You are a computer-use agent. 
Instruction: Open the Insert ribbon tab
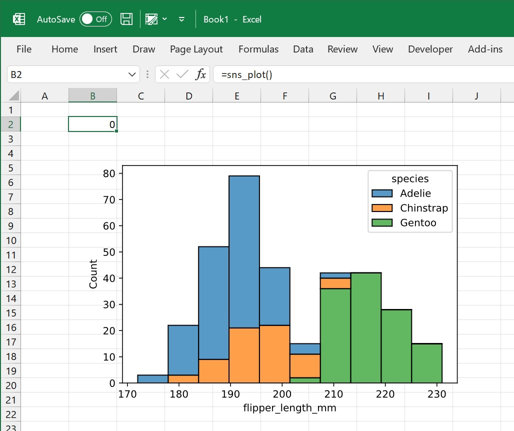click(105, 49)
